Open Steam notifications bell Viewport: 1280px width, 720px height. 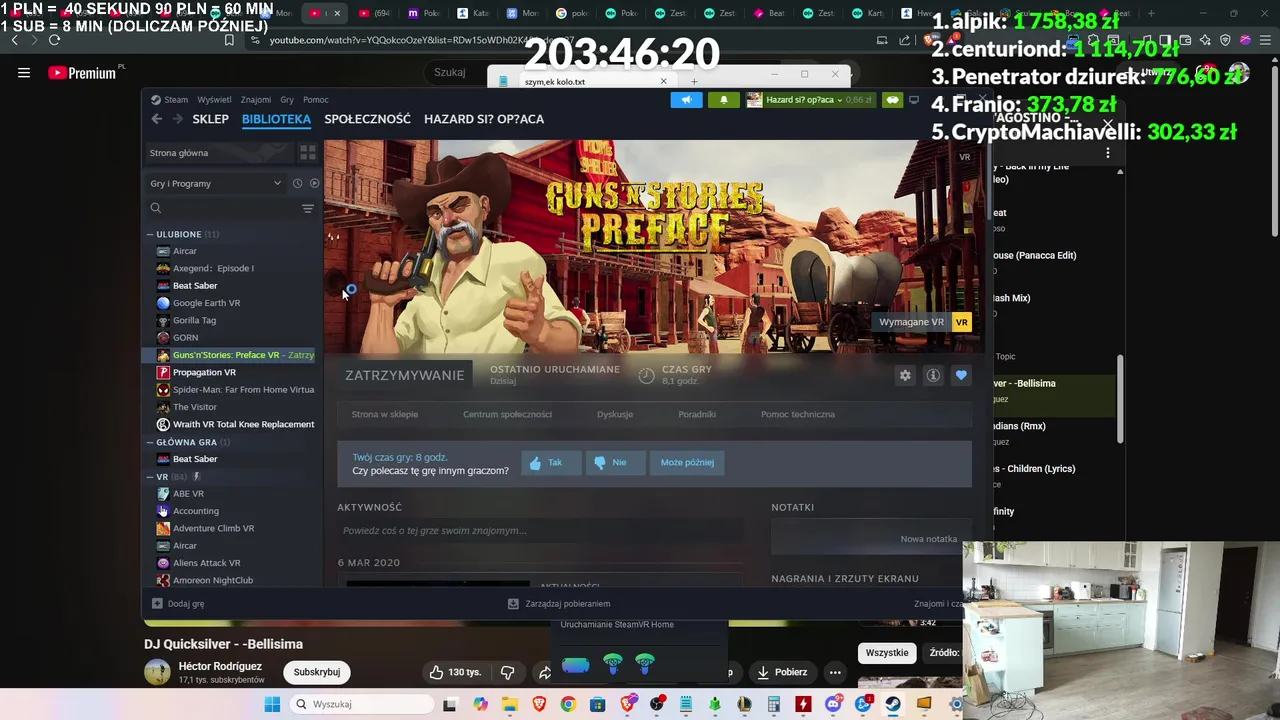click(x=724, y=100)
